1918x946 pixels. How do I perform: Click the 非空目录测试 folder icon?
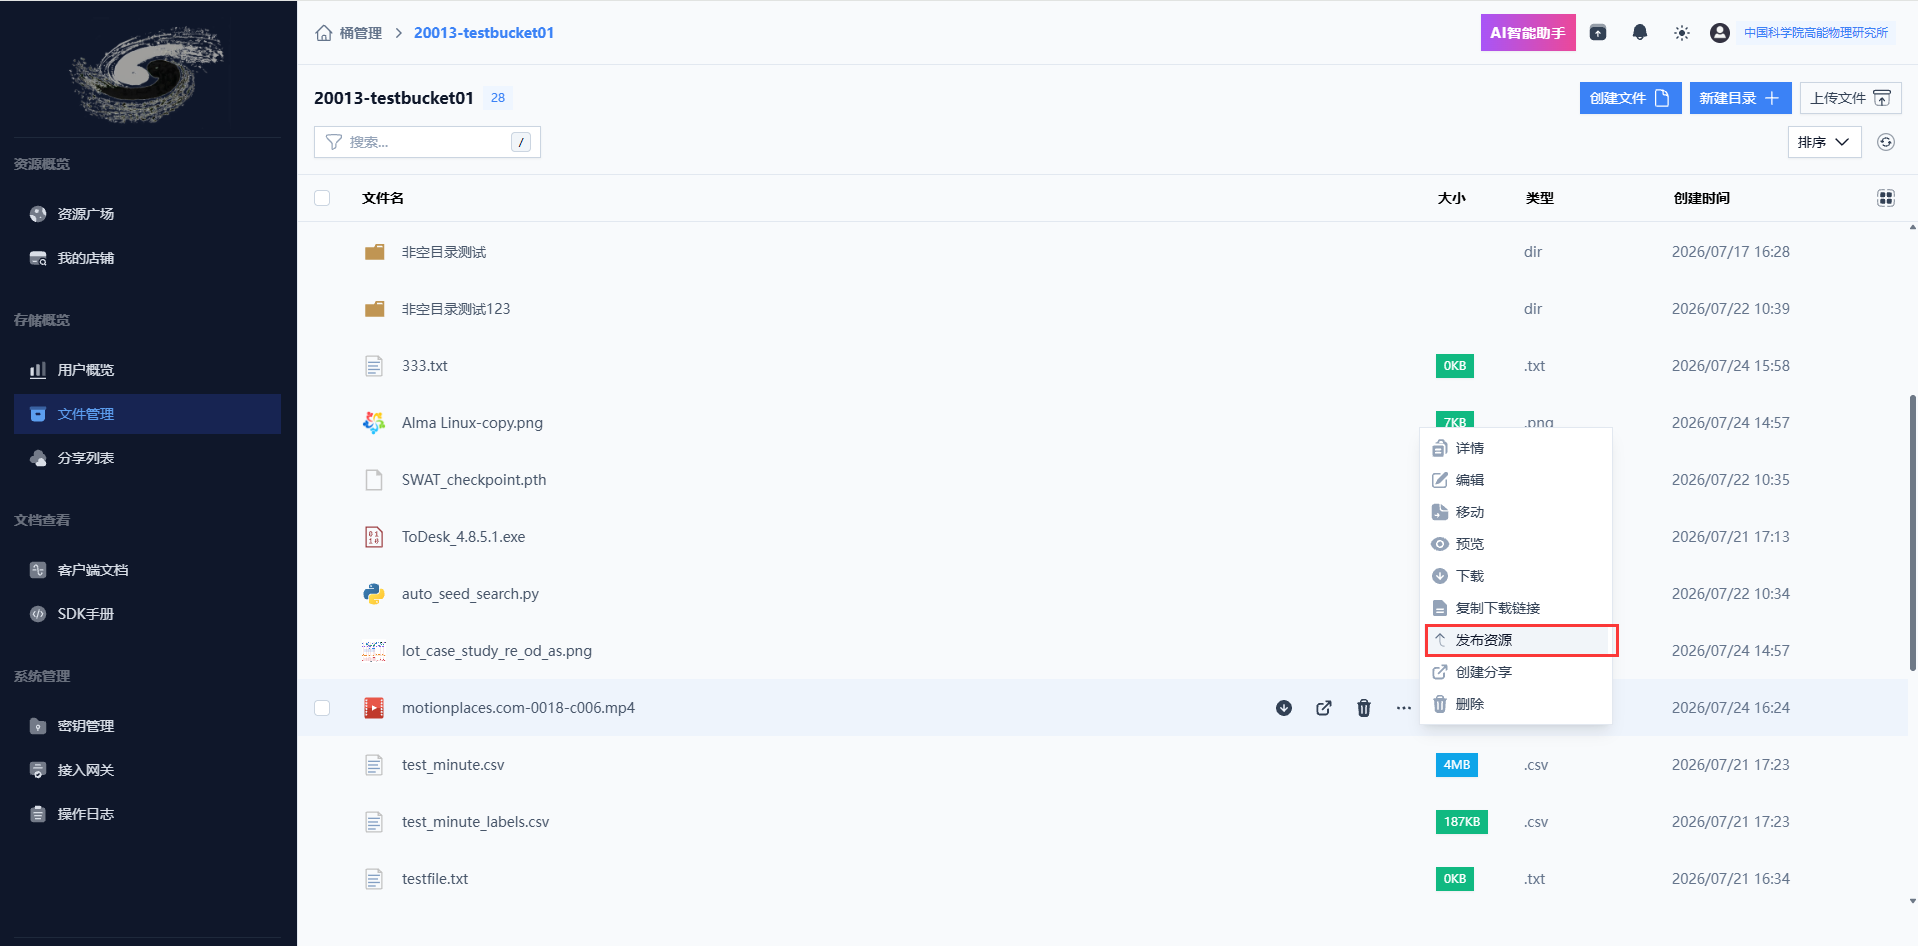(375, 252)
